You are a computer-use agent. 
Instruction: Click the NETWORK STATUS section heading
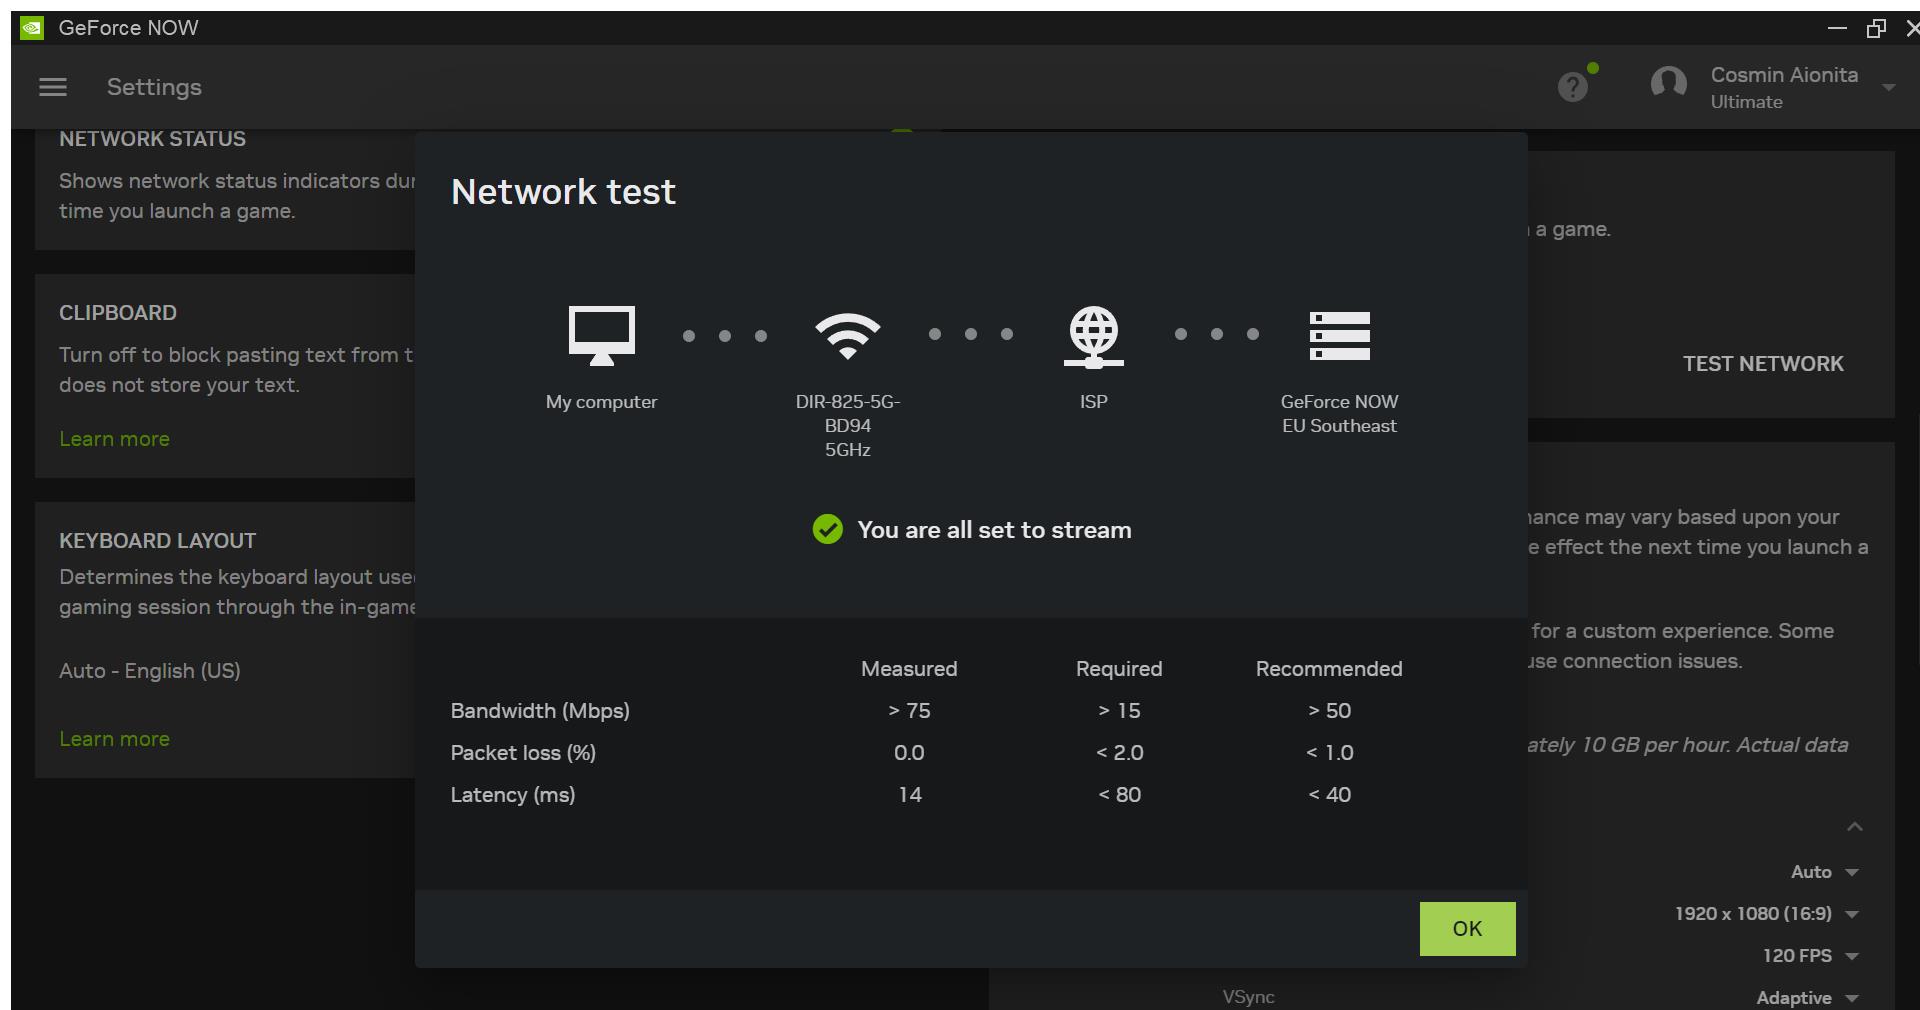(152, 139)
